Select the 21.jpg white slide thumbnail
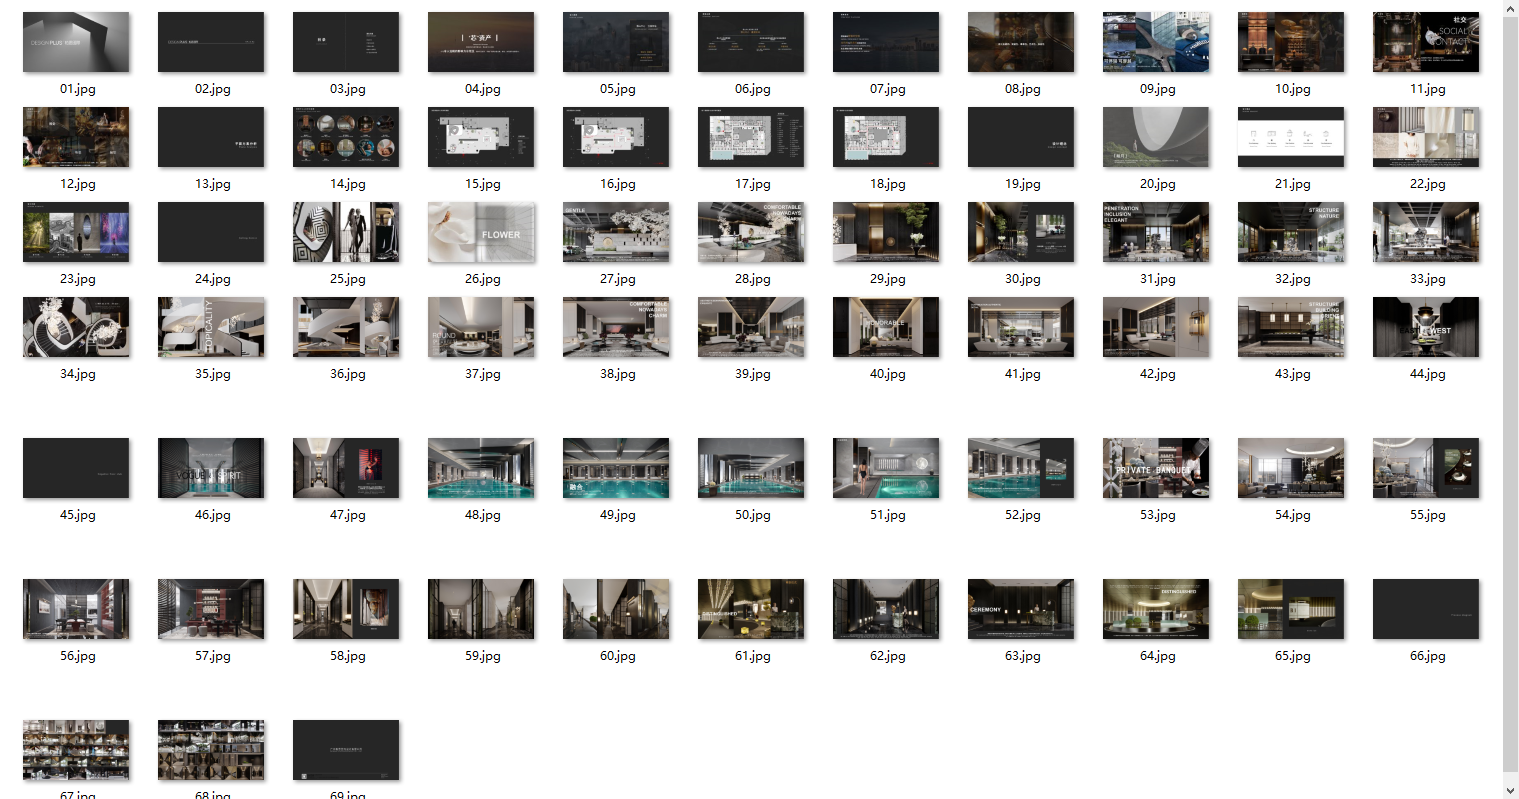This screenshot has height=799, width=1519. point(1291,137)
